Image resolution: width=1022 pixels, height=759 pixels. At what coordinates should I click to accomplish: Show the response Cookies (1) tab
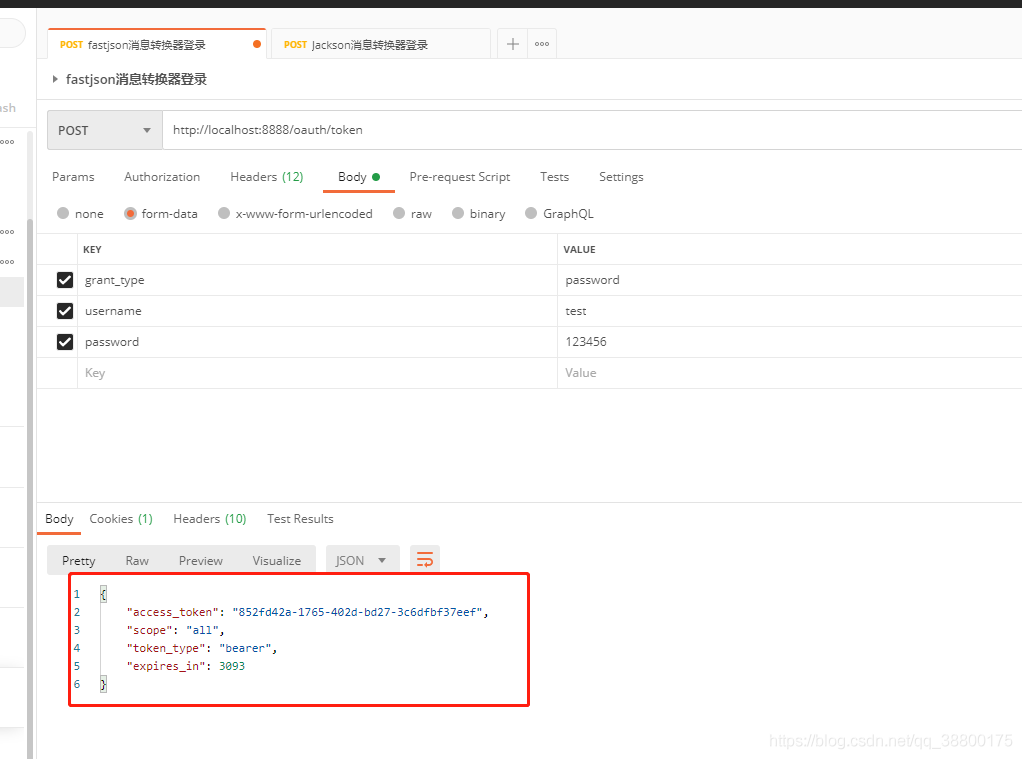121,519
